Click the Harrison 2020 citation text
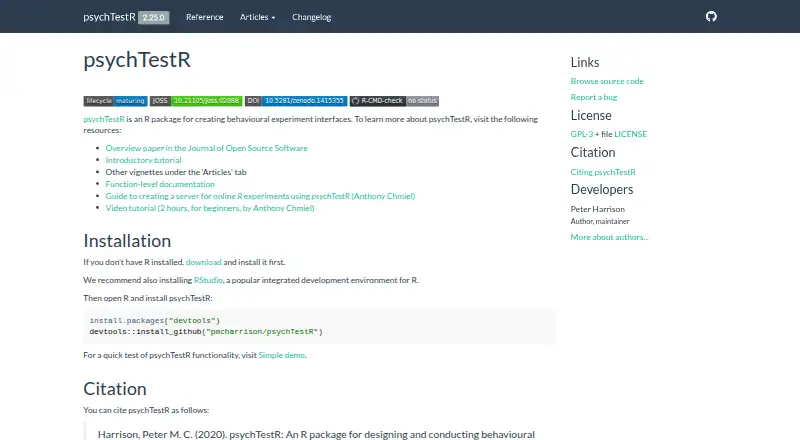 tap(316, 434)
